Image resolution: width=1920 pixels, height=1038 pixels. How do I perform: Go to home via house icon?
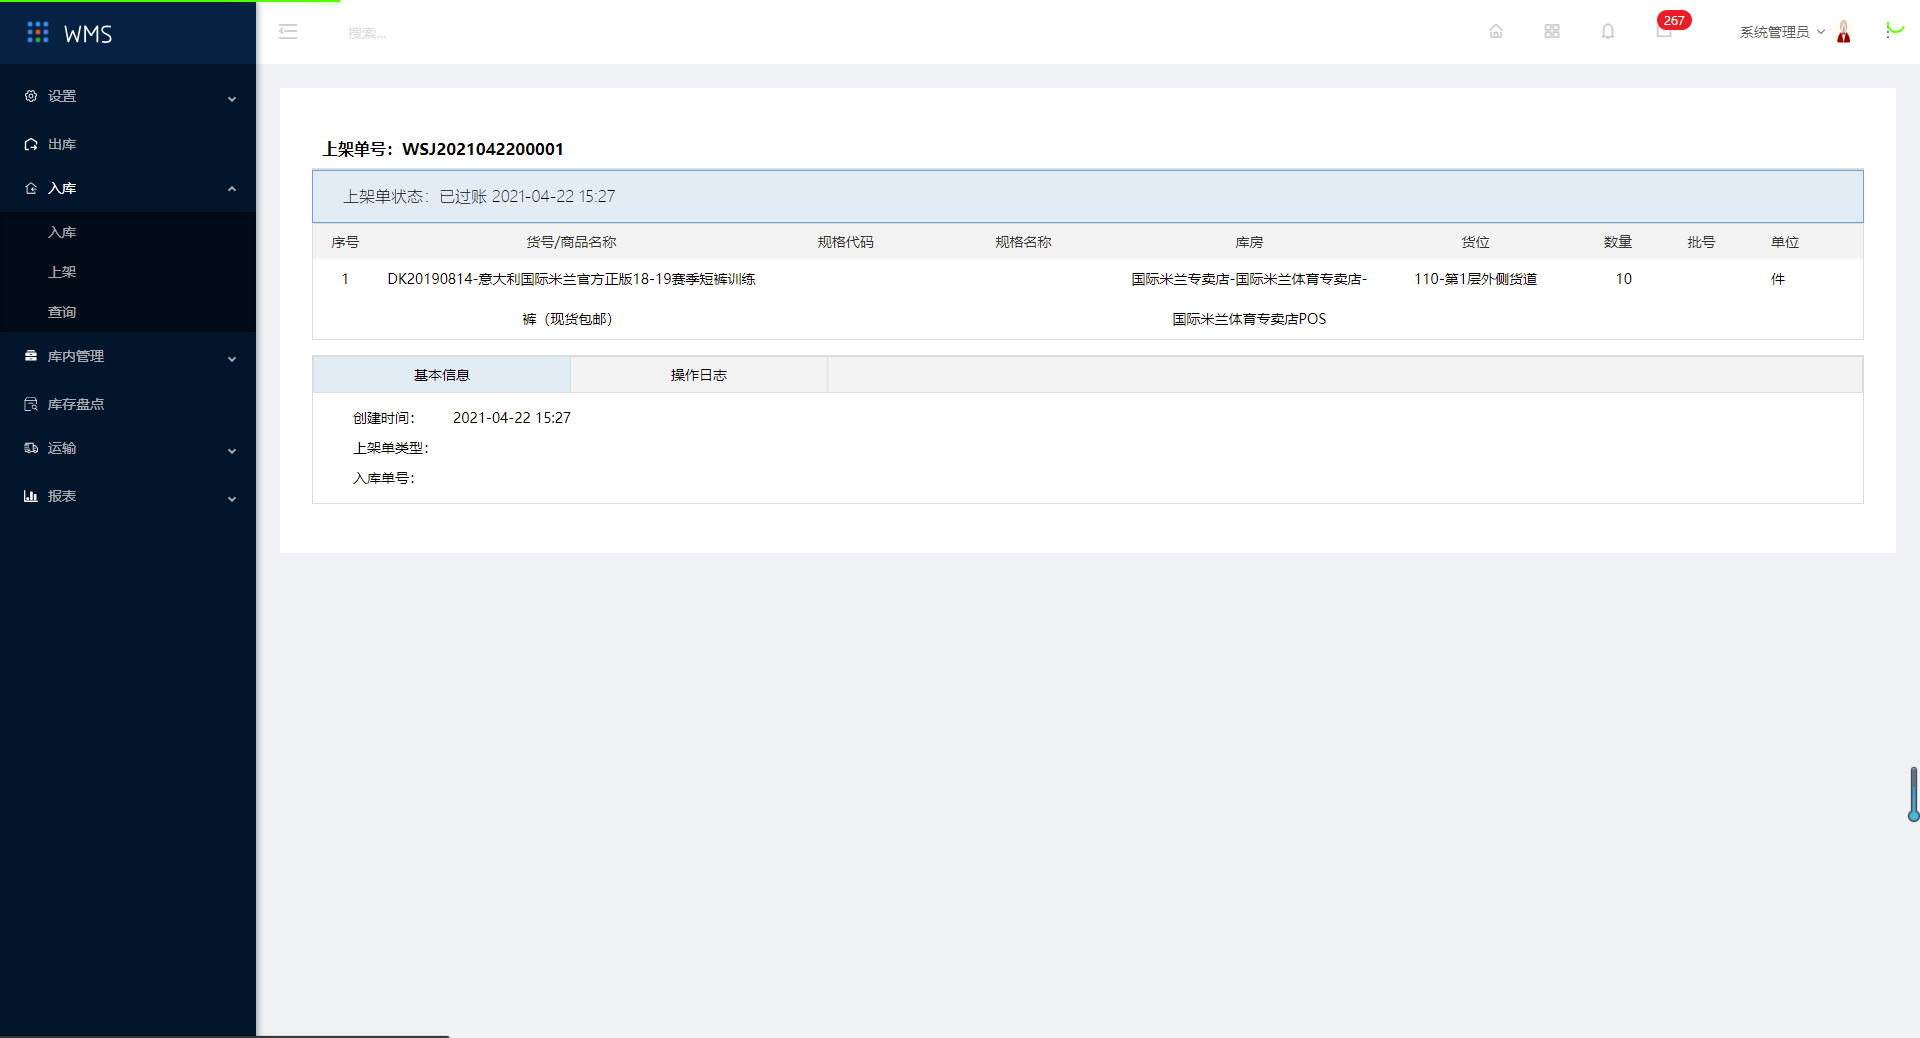1496,32
